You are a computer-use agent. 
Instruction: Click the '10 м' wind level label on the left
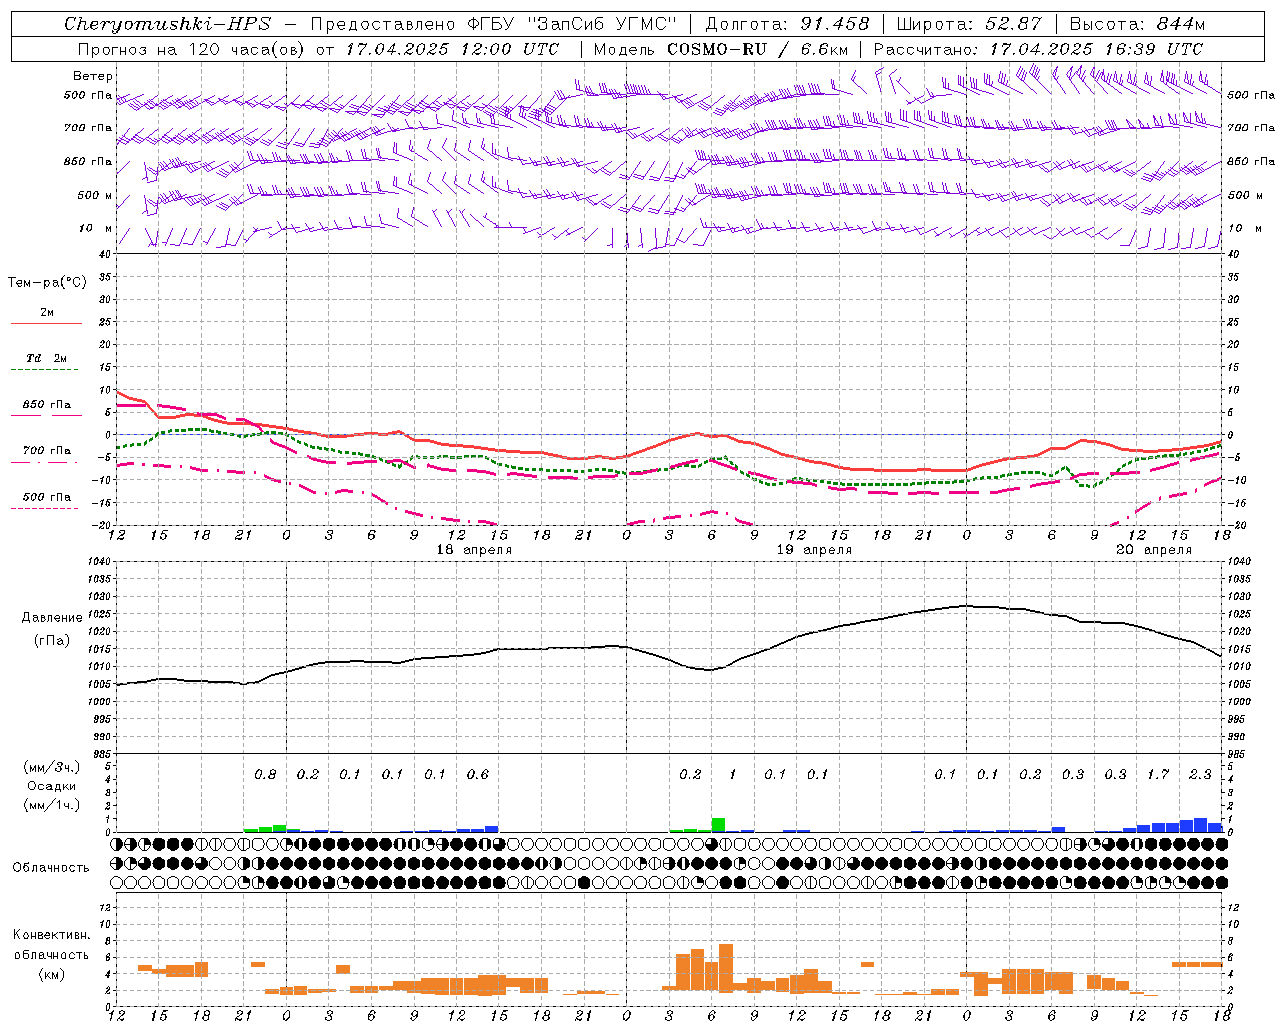click(96, 229)
